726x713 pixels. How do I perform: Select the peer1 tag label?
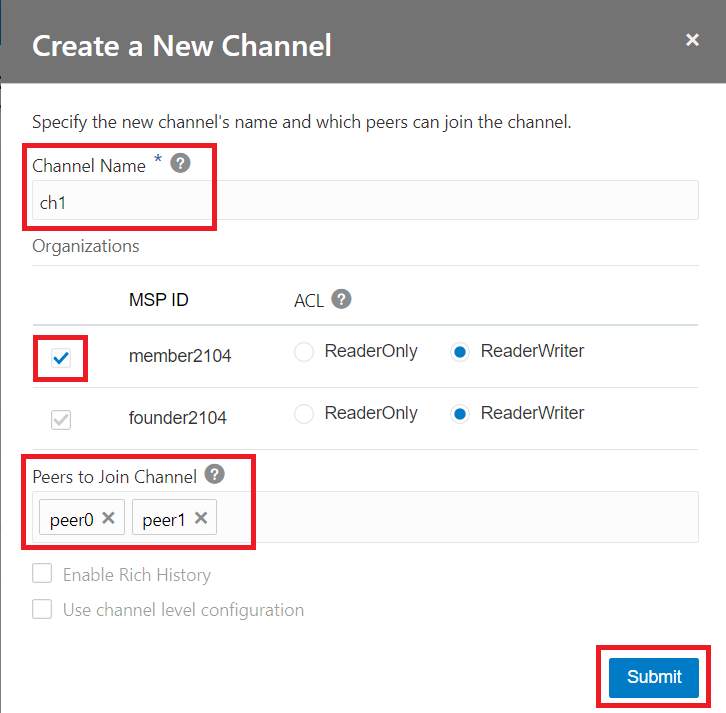[162, 519]
